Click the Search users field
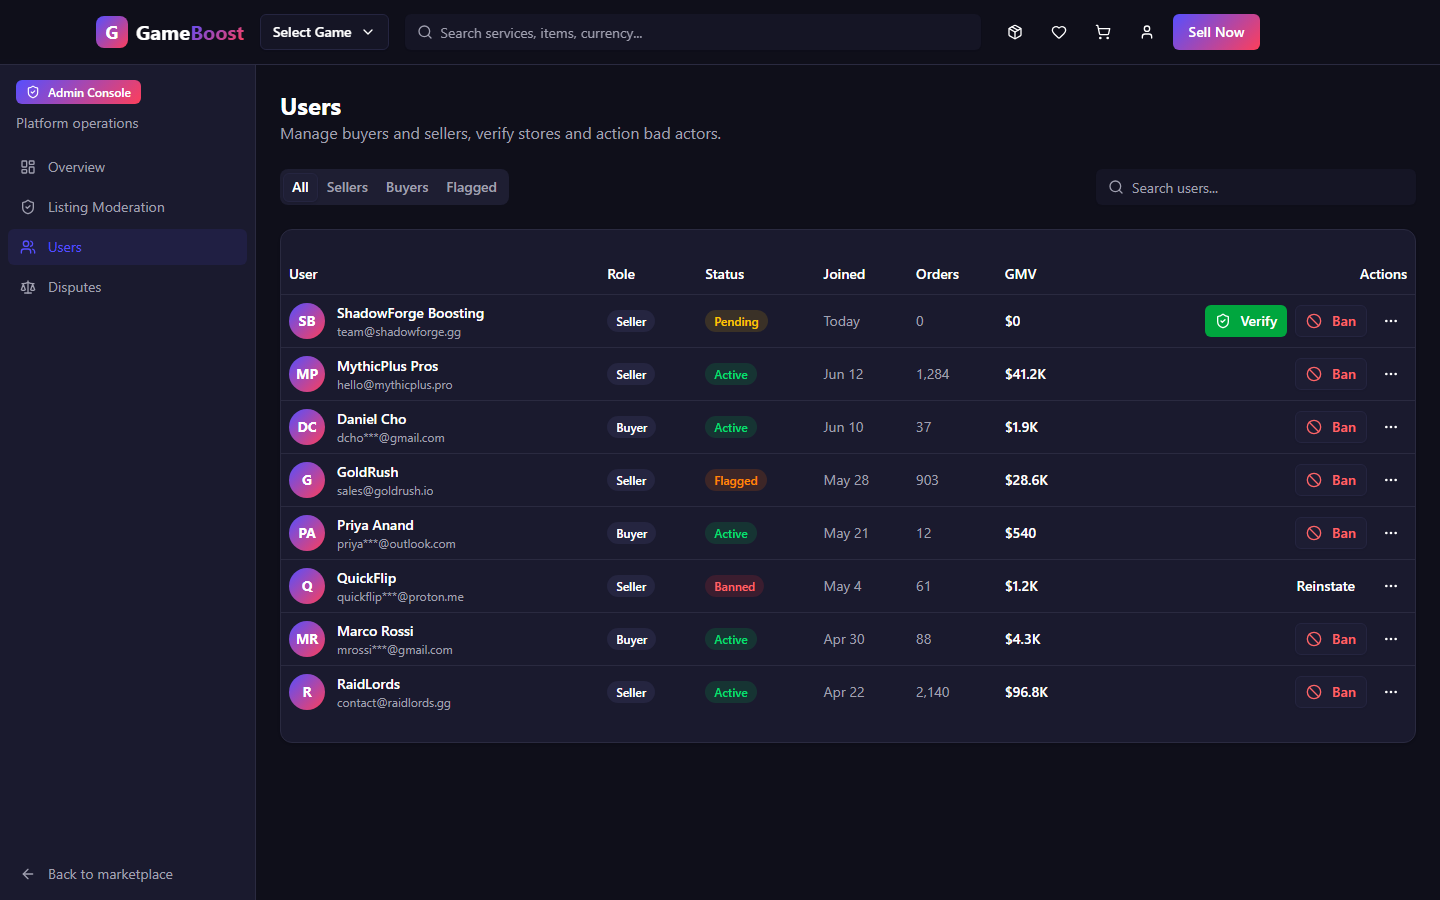The height and width of the screenshot is (900, 1440). click(1256, 187)
